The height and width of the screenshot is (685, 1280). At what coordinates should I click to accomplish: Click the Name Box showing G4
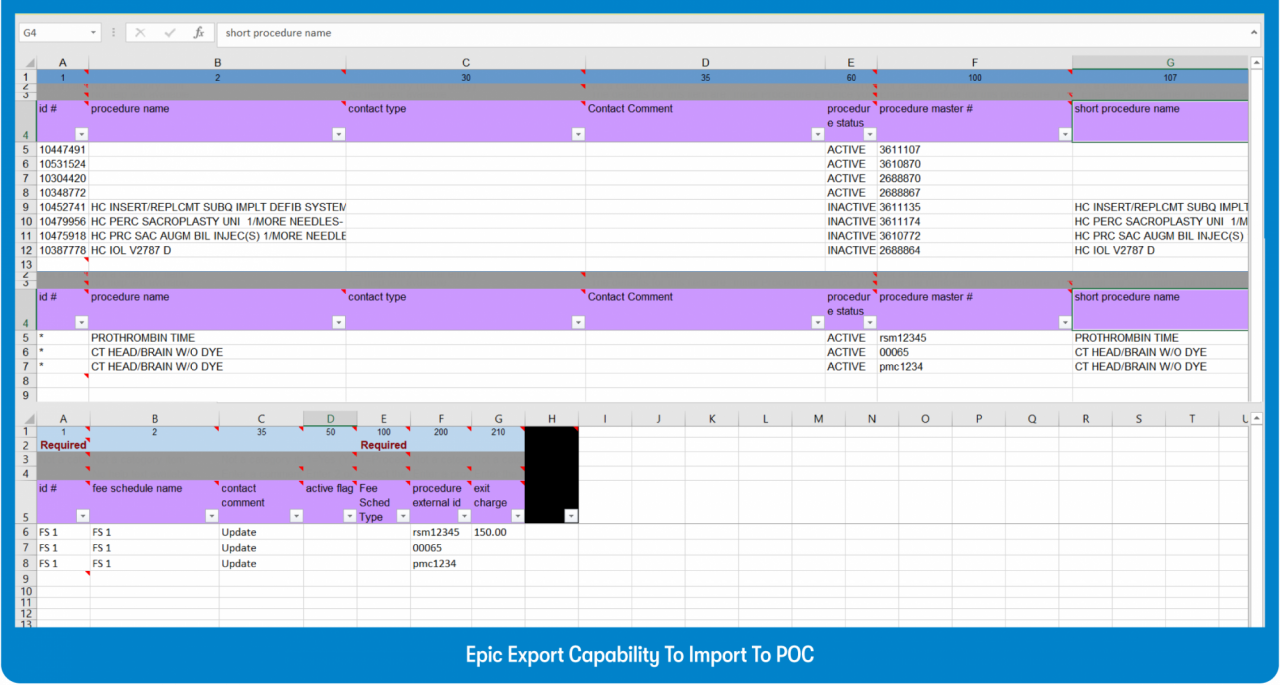pos(55,33)
